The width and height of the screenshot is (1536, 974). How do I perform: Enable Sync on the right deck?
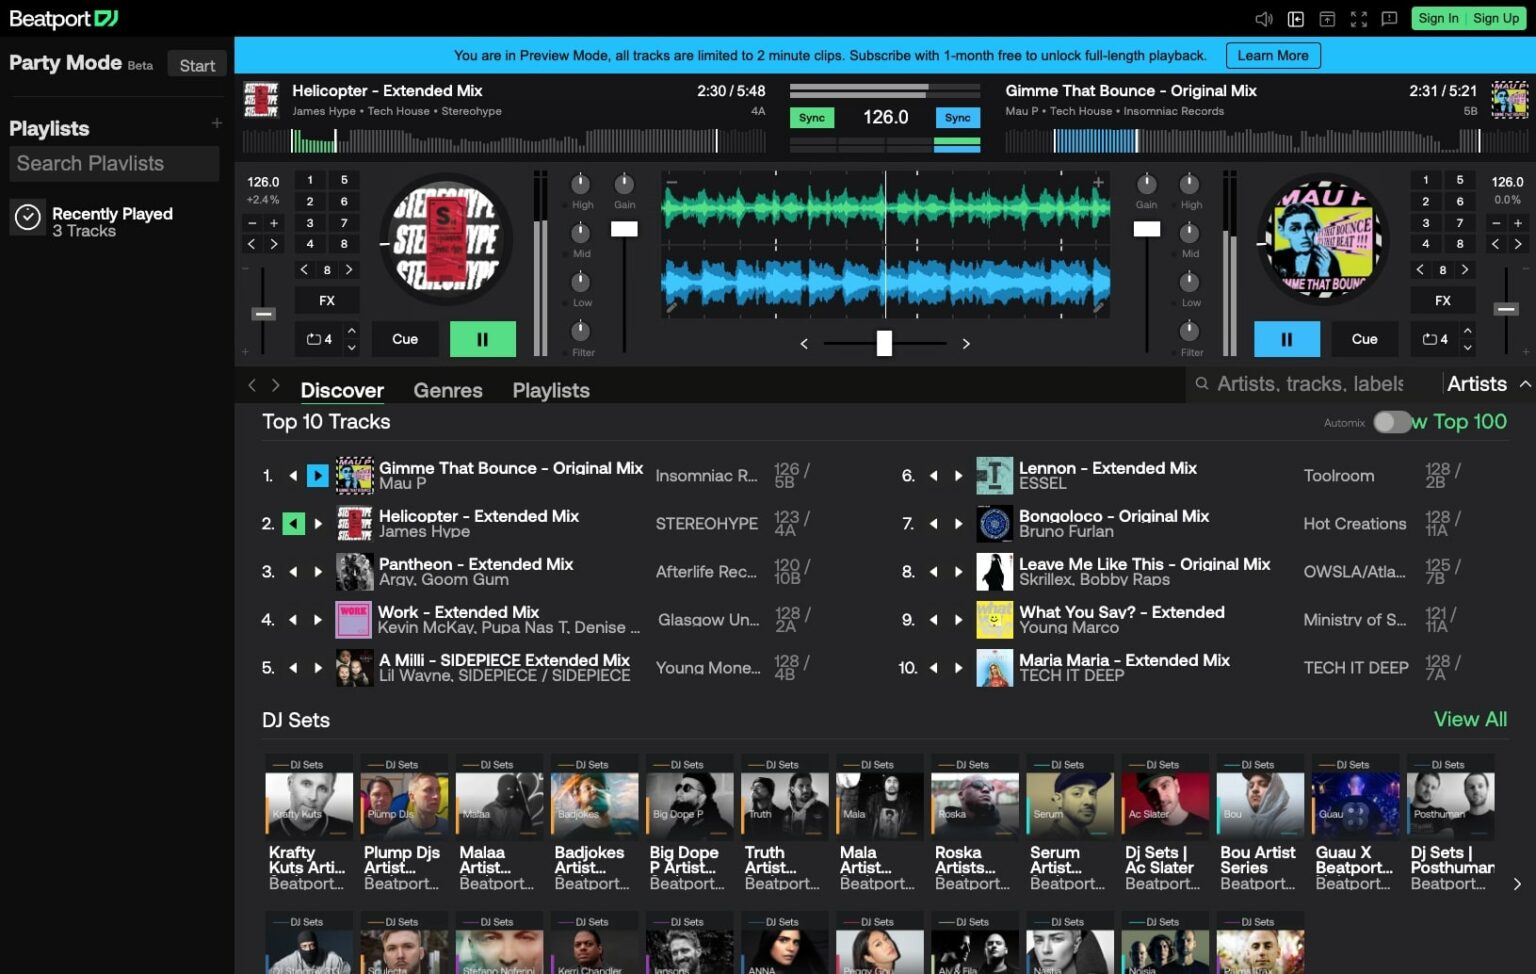957,117
